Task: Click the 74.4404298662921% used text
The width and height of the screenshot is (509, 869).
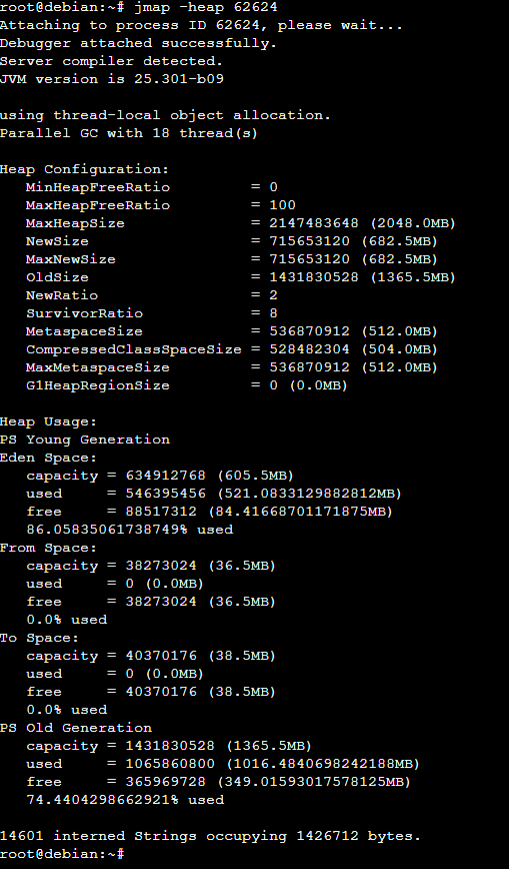Action: pos(125,800)
